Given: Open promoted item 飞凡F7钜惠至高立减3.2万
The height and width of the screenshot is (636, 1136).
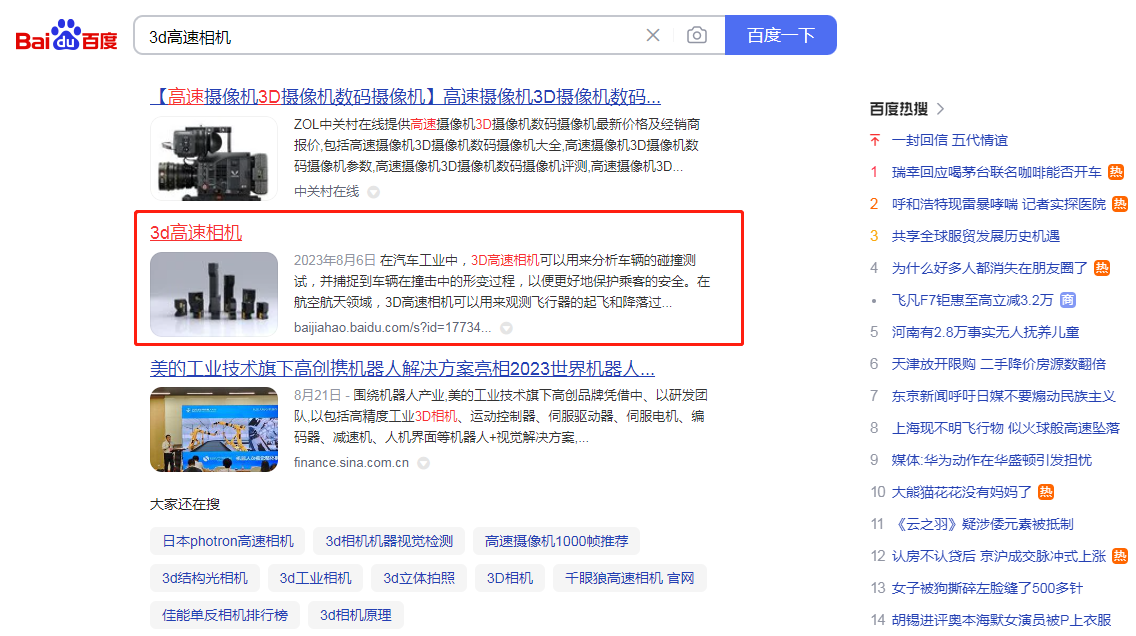Looking at the screenshot, I should [x=972, y=300].
